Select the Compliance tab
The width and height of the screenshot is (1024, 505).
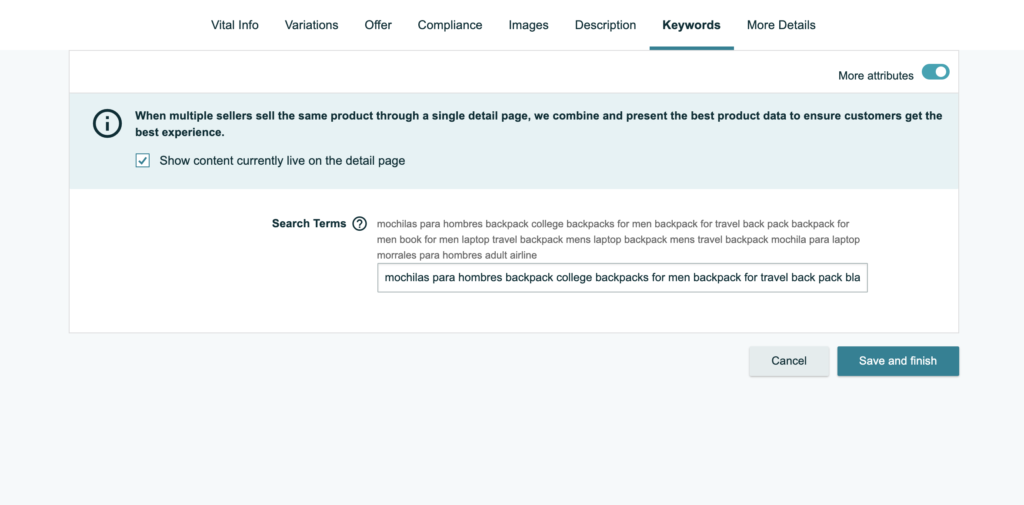point(450,25)
